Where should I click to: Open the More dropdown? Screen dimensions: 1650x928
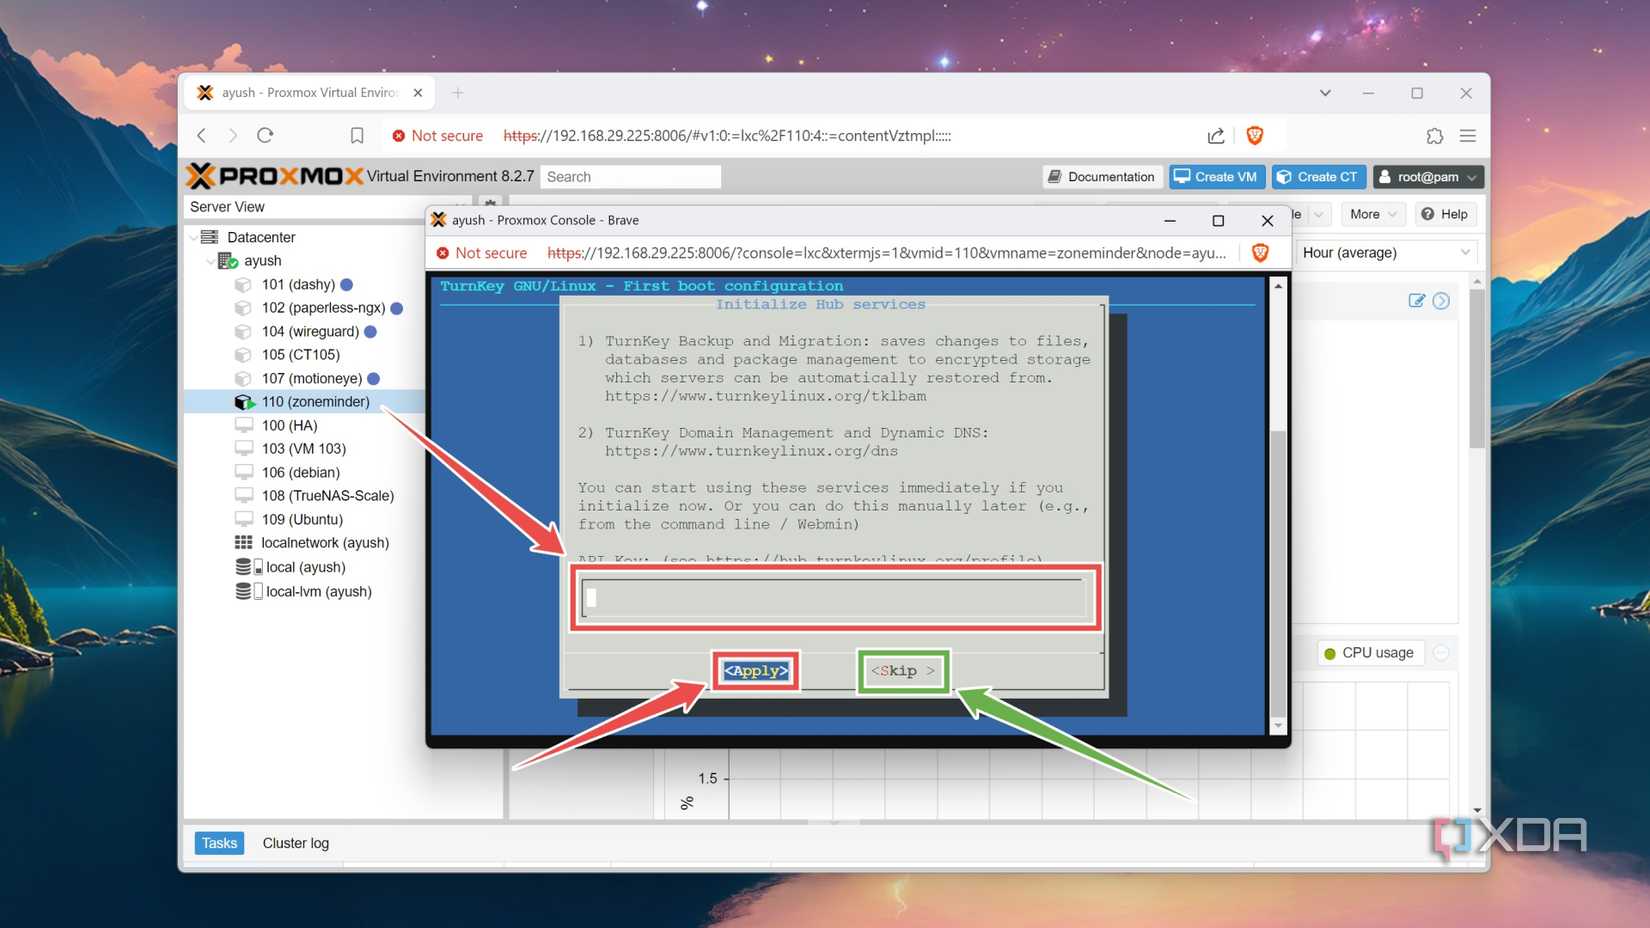[x=1371, y=214]
